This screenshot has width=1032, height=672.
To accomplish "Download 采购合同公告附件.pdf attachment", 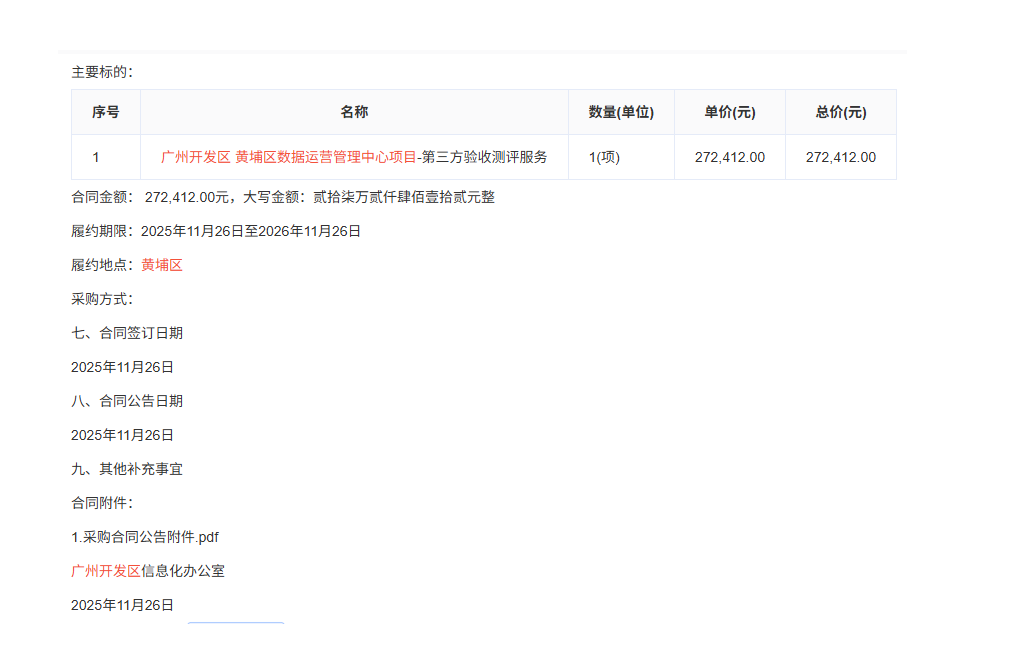I will [146, 536].
